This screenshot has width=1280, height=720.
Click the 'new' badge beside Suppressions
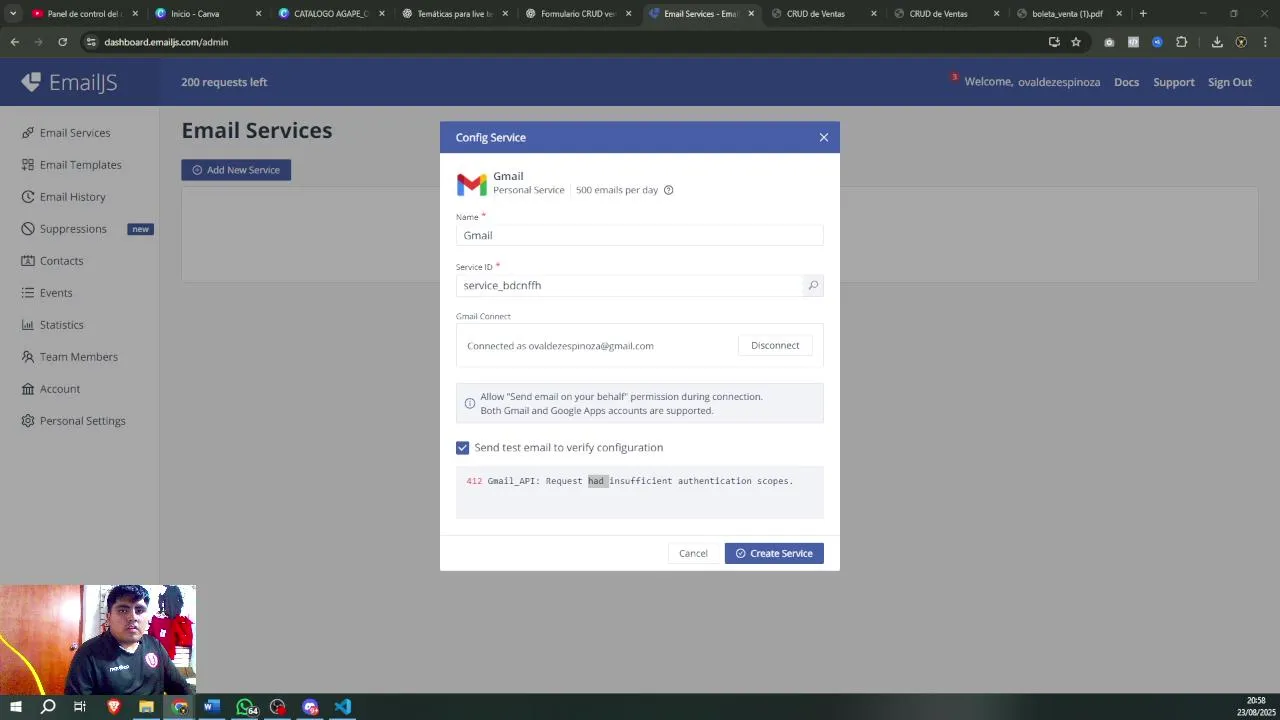point(140,229)
